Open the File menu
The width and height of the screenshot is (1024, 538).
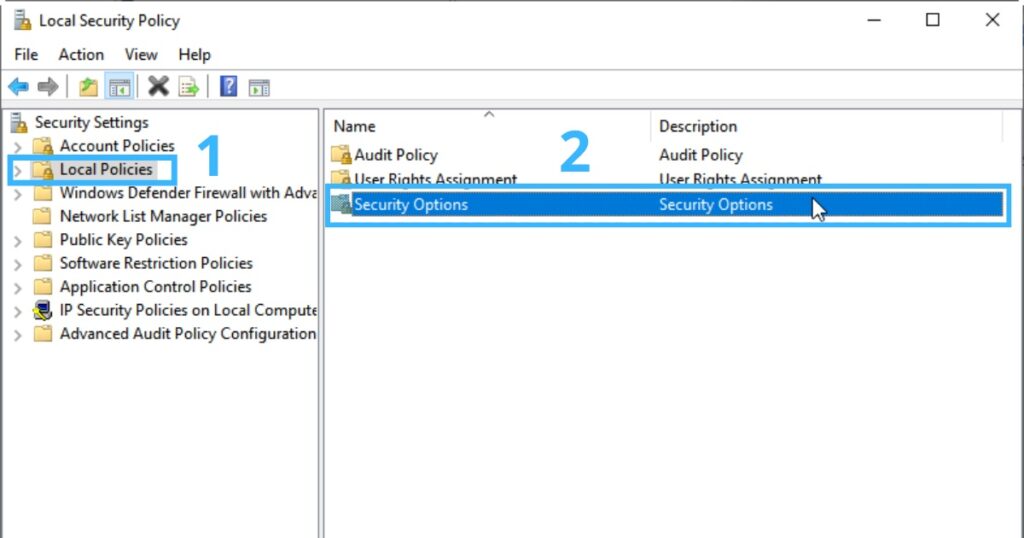click(26, 55)
